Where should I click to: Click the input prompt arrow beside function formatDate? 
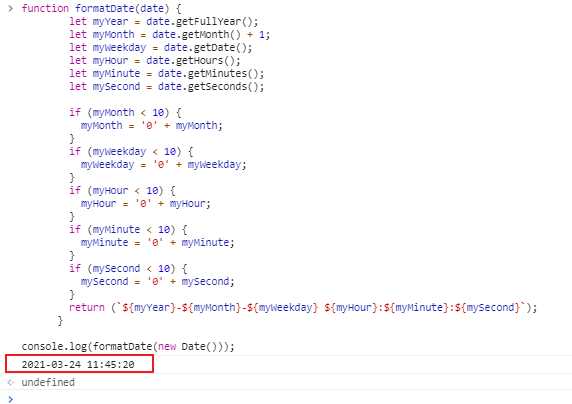pyautogui.click(x=11, y=8)
